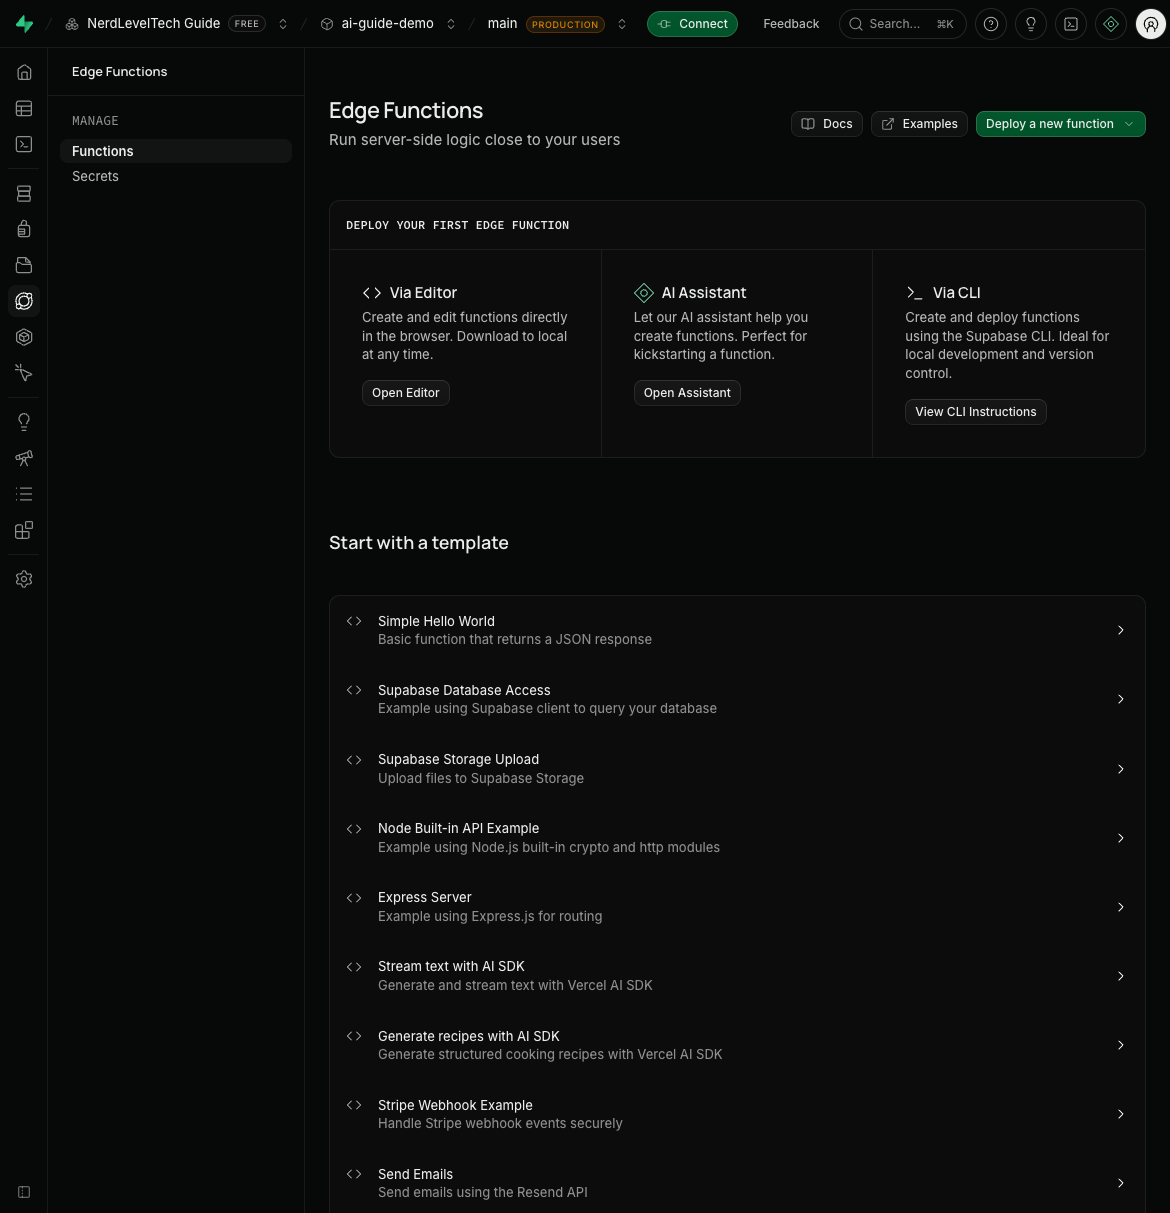Click View CLI Instructions button
1170x1213 pixels.
pos(976,412)
